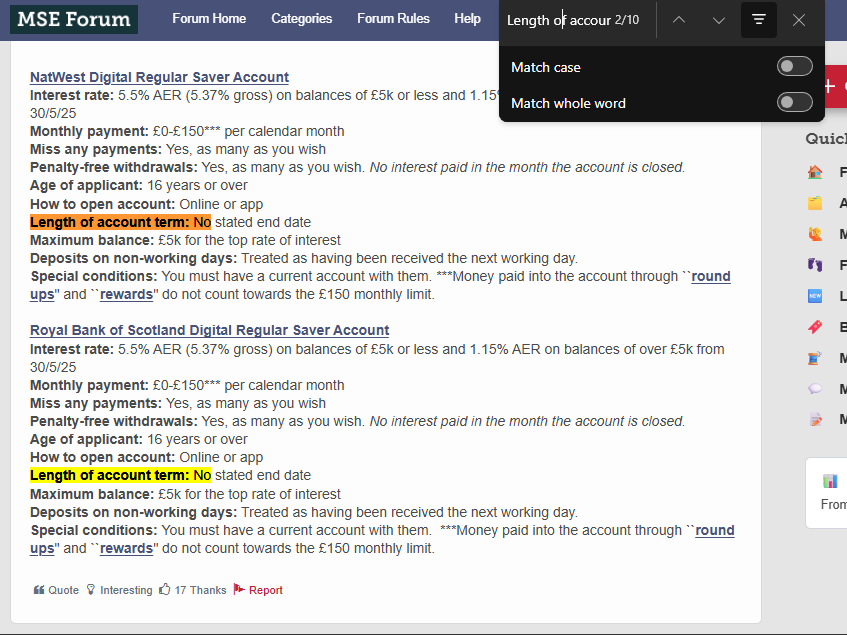This screenshot has height=635, width=847.
Task: Collapse the find bar search options filter
Action: (x=759, y=20)
